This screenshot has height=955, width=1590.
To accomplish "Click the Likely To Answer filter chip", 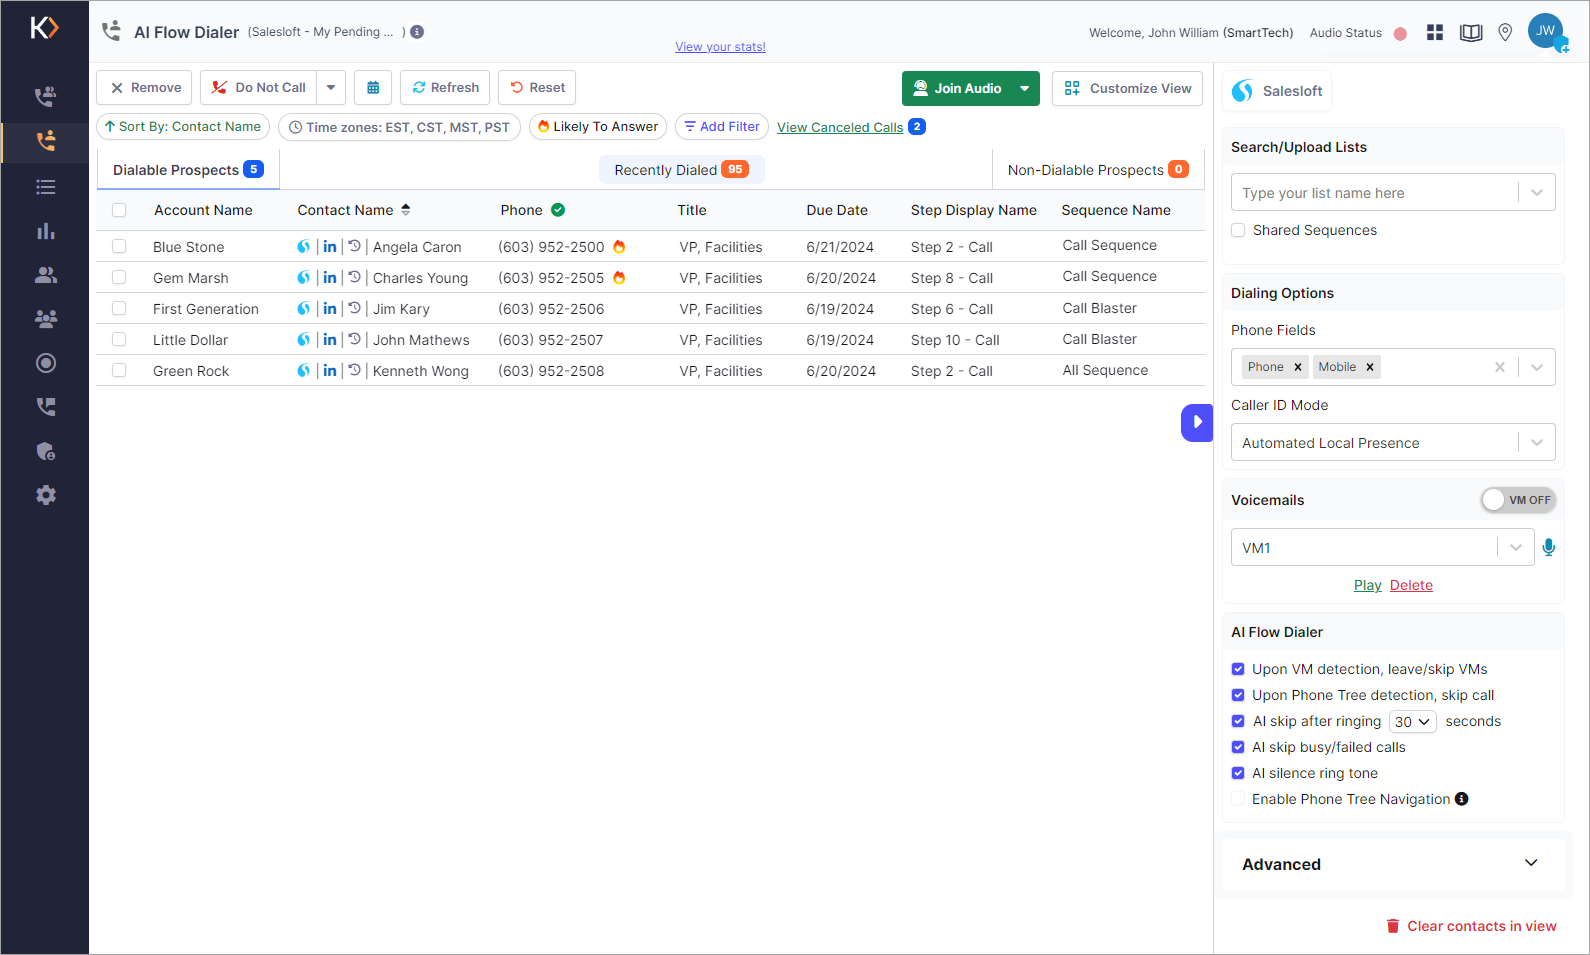I will pyautogui.click(x=598, y=127).
